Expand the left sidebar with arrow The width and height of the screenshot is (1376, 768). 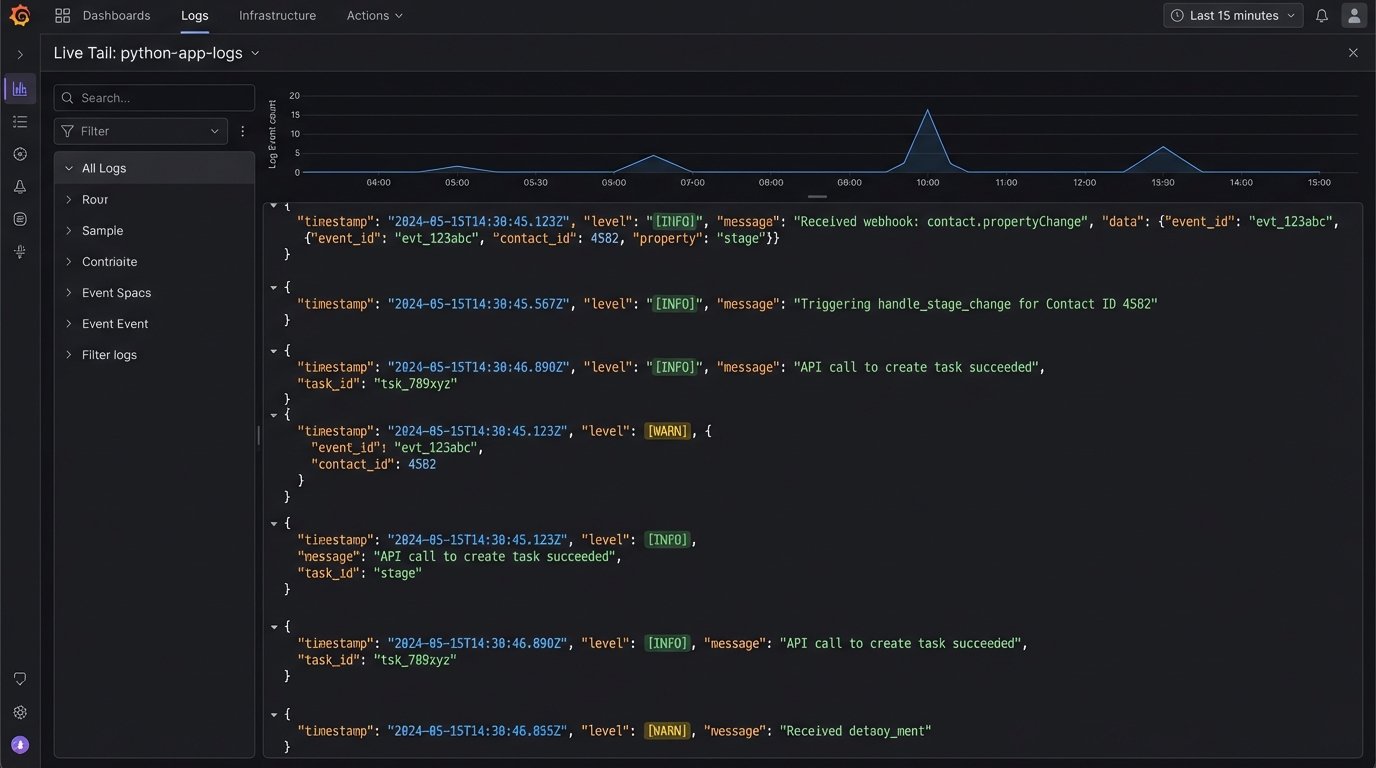click(20, 54)
